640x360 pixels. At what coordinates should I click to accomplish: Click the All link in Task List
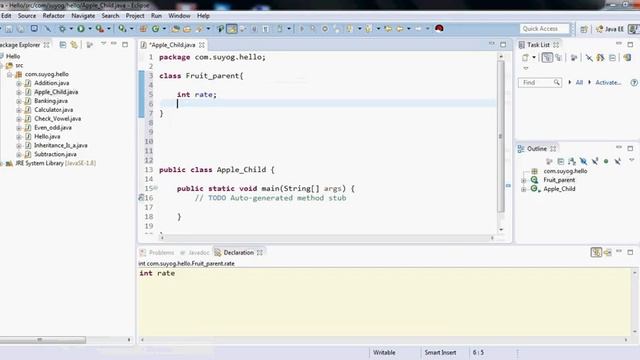pyautogui.click(x=579, y=82)
